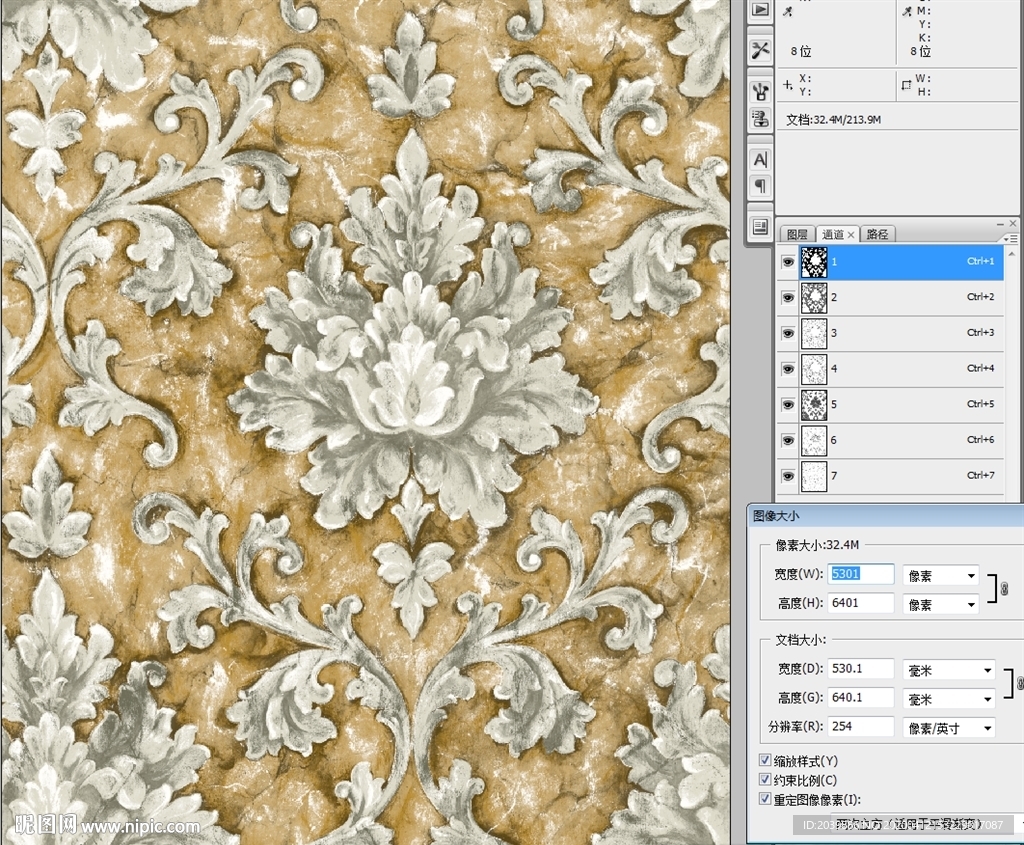The image size is (1024, 845).
Task: Open the Character panel icon
Action: pyautogui.click(x=761, y=160)
